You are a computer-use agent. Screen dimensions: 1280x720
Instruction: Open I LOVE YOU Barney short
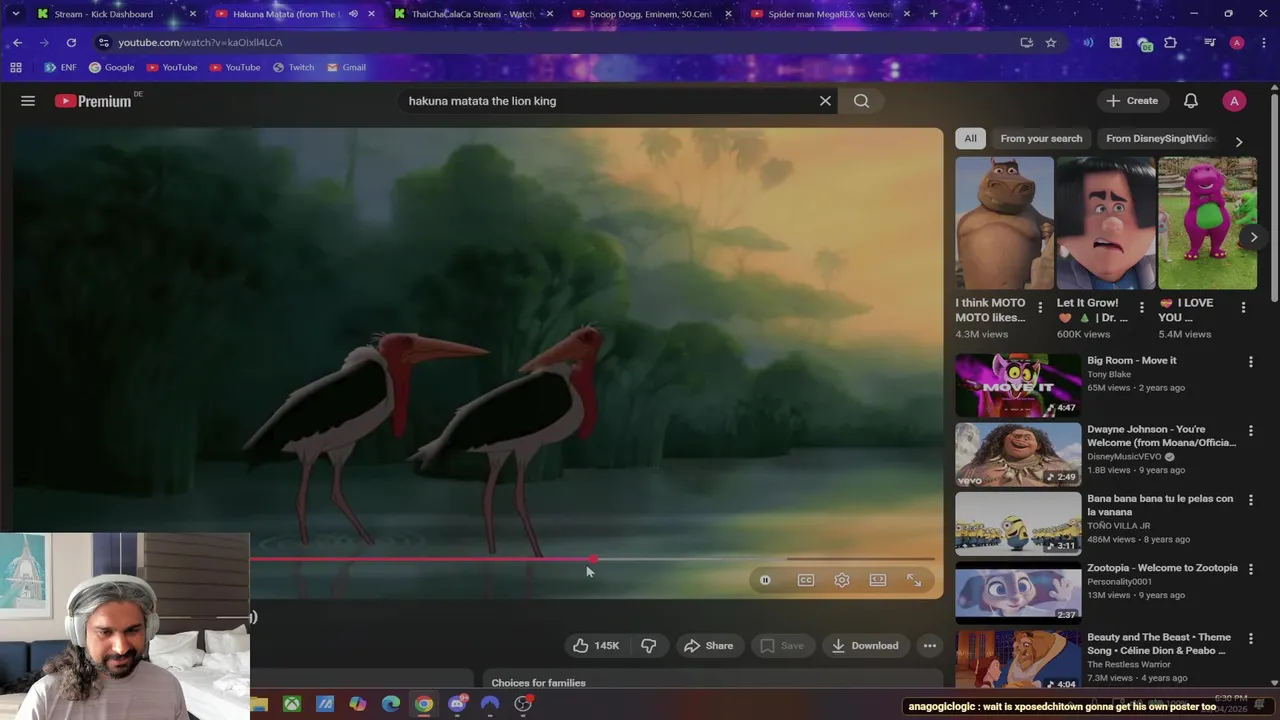(1207, 223)
